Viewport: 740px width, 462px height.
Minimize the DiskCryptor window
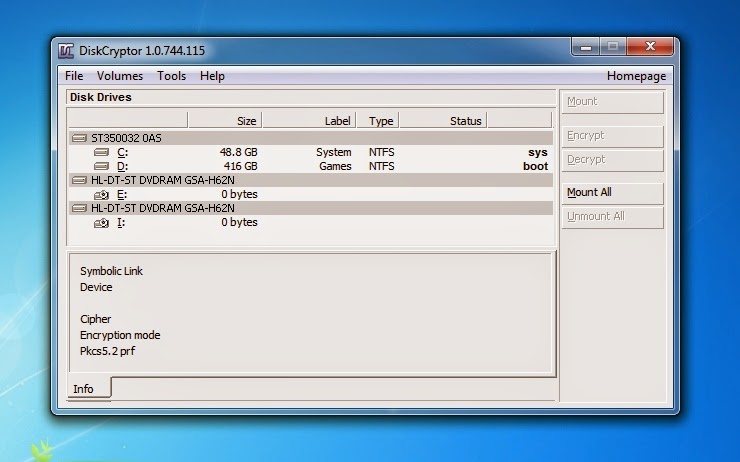click(586, 47)
